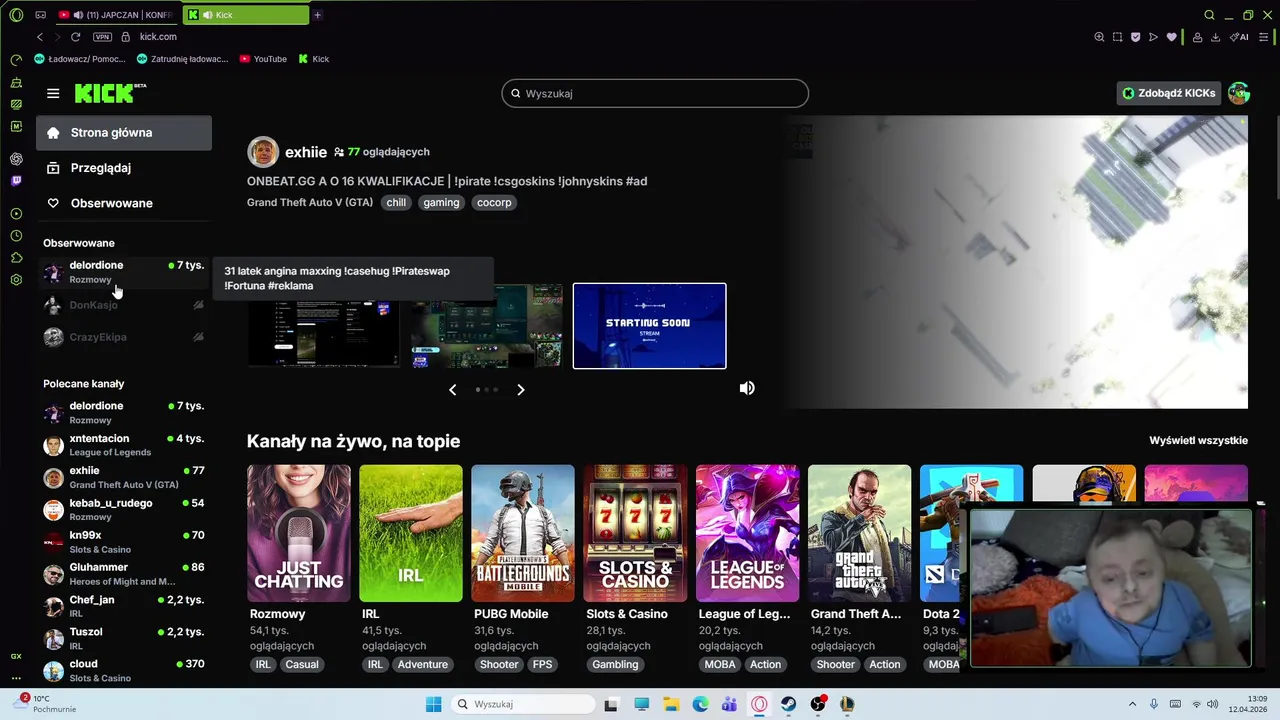Add page to bookmarks heart icon
1280x720 pixels.
[x=1172, y=37]
